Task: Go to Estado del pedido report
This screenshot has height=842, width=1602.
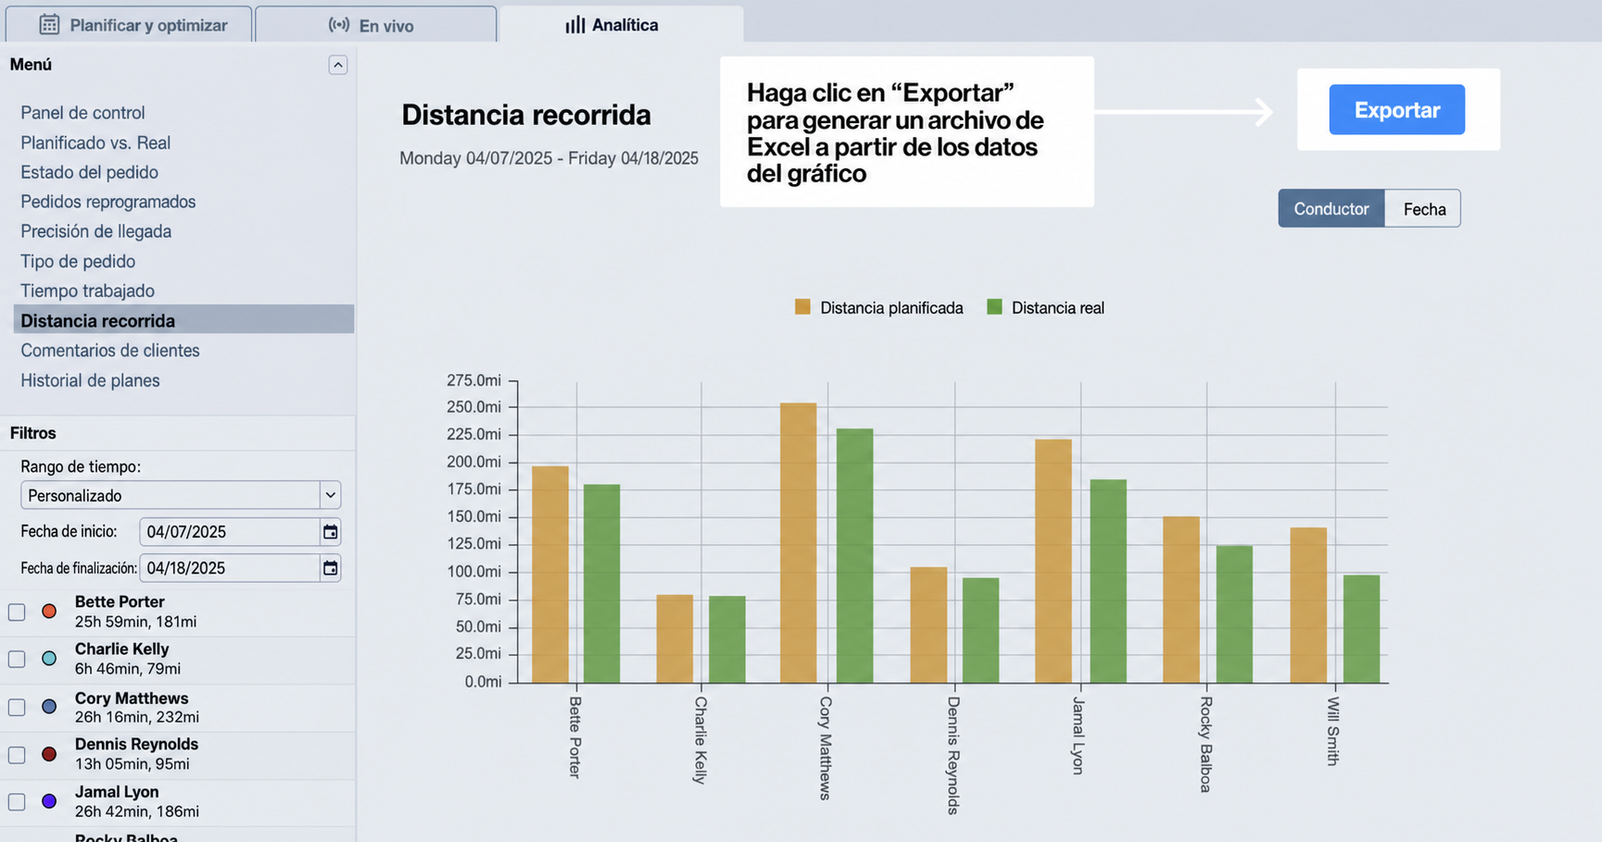Action: pos(90,172)
